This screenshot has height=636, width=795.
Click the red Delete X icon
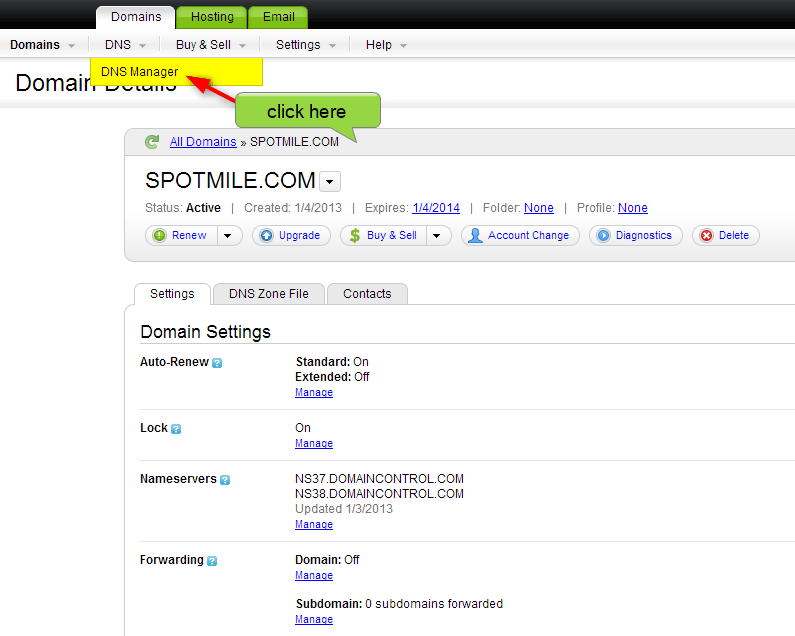point(706,235)
